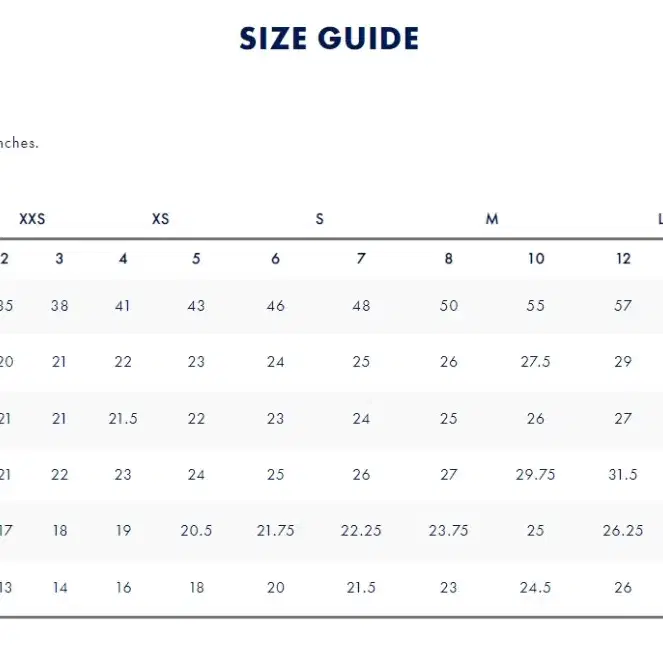663x663 pixels.
Task: Click the numeric size 4 header
Action: [123, 258]
